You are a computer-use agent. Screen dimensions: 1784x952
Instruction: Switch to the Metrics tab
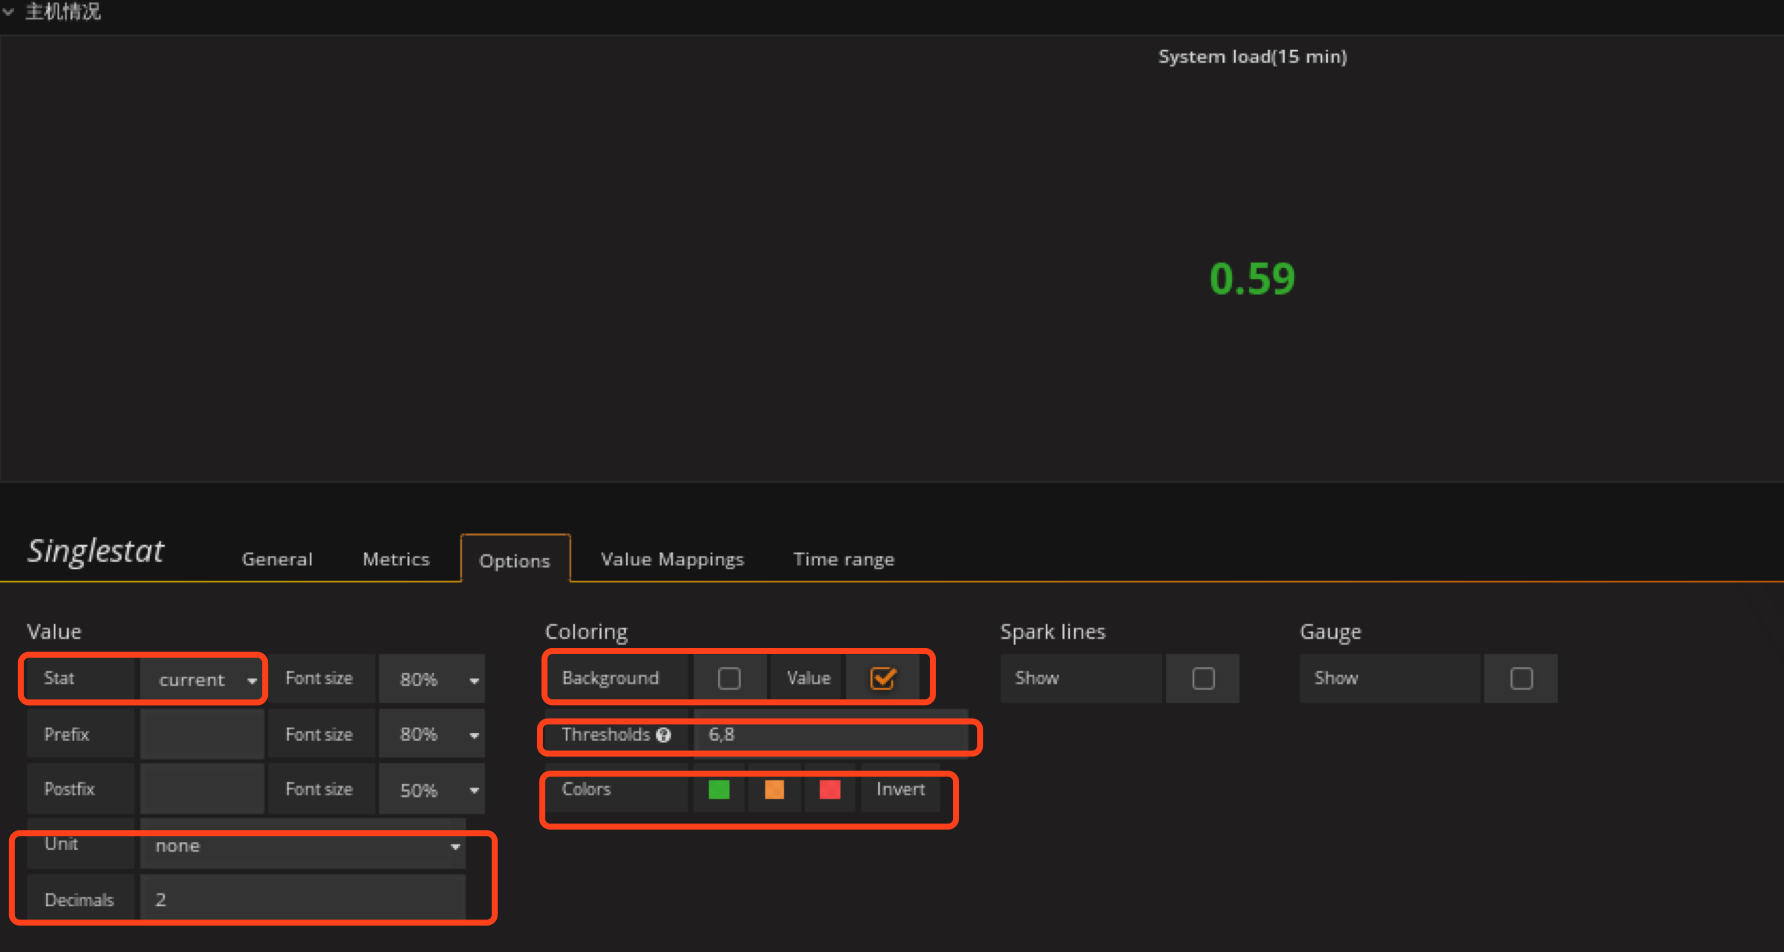(x=396, y=559)
